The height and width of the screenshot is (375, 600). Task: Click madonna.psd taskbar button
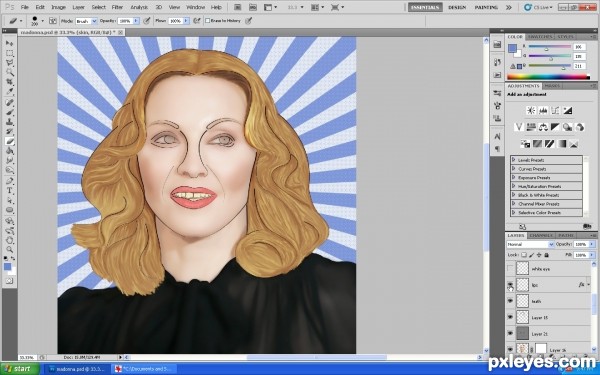[x=77, y=369]
